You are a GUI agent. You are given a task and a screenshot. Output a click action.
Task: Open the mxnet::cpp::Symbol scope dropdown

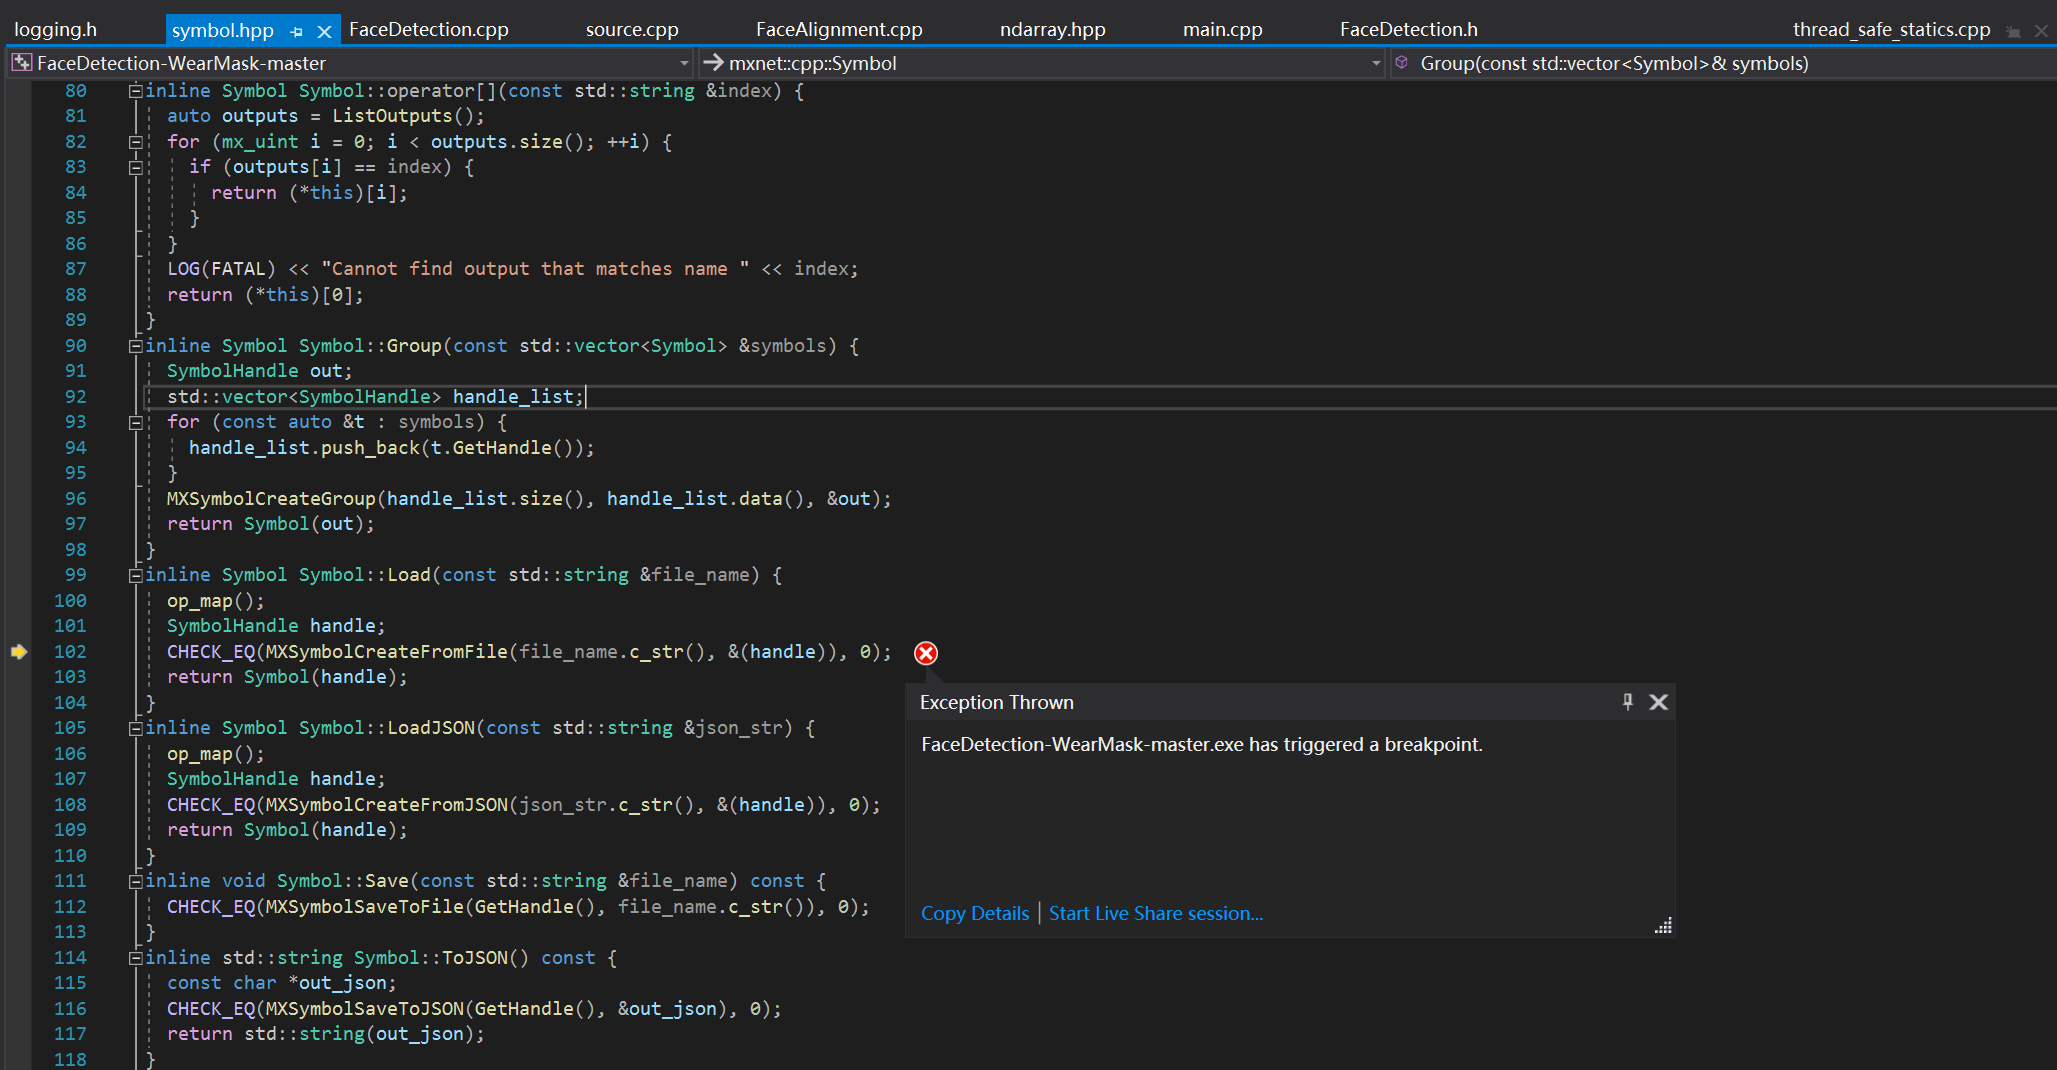point(1376,63)
